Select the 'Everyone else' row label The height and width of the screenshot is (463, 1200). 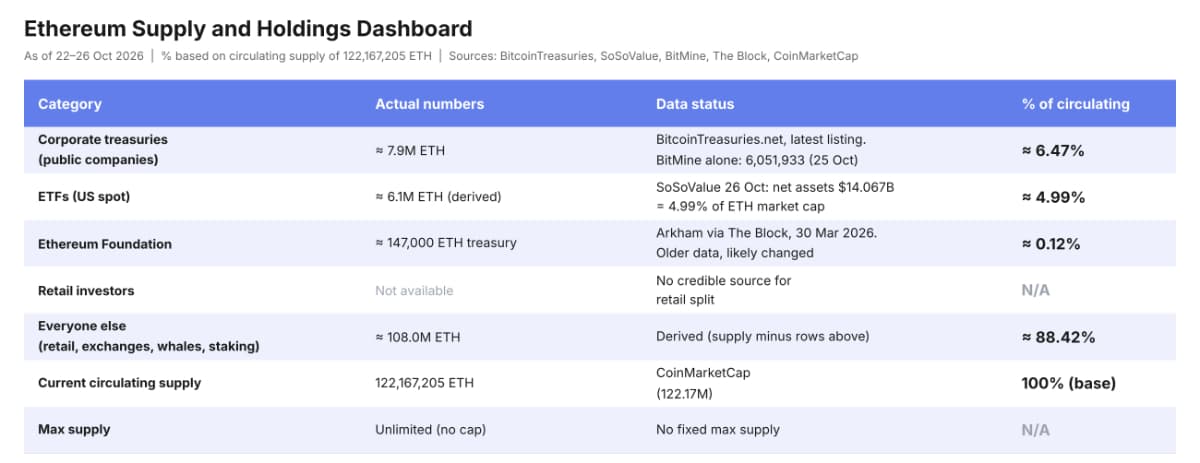(x=149, y=336)
